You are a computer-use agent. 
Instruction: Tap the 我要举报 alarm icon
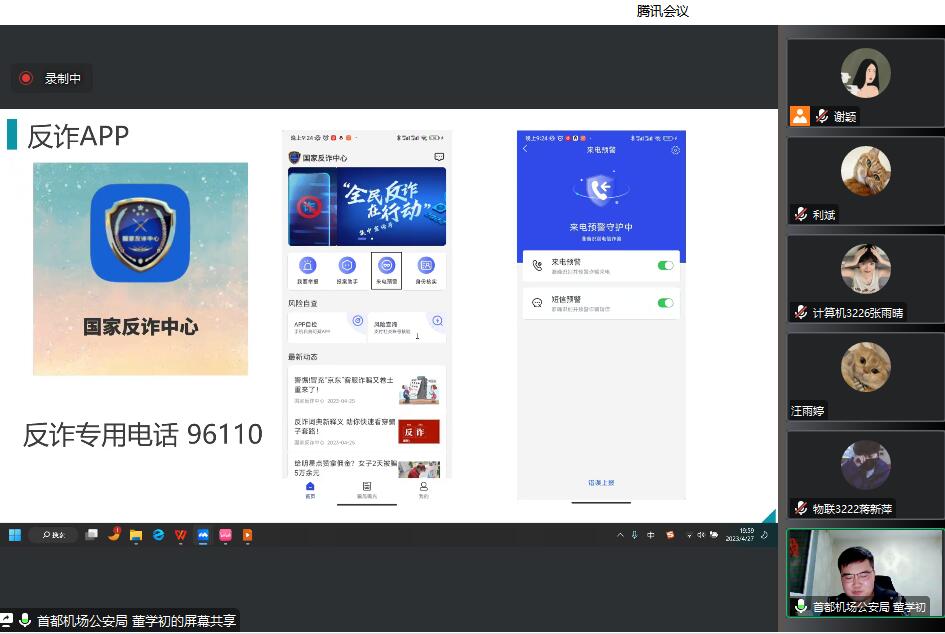point(307,266)
